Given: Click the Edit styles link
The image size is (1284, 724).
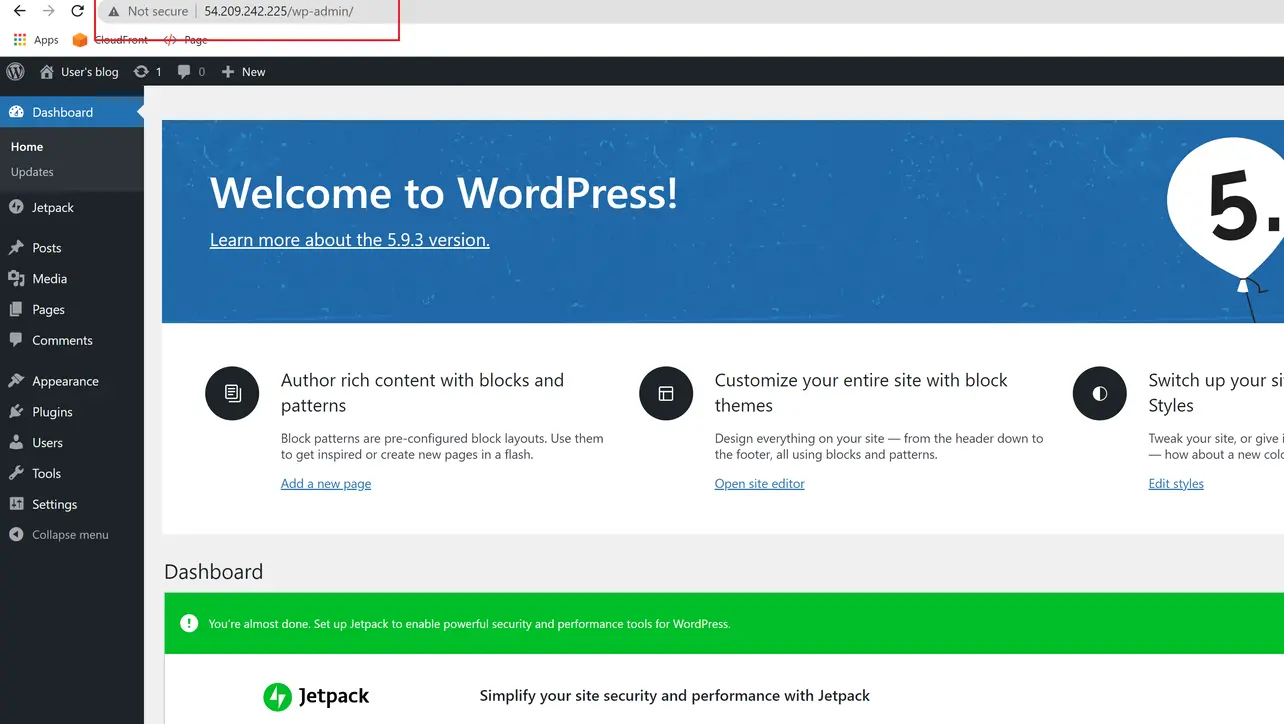Looking at the screenshot, I should pos(1176,484).
